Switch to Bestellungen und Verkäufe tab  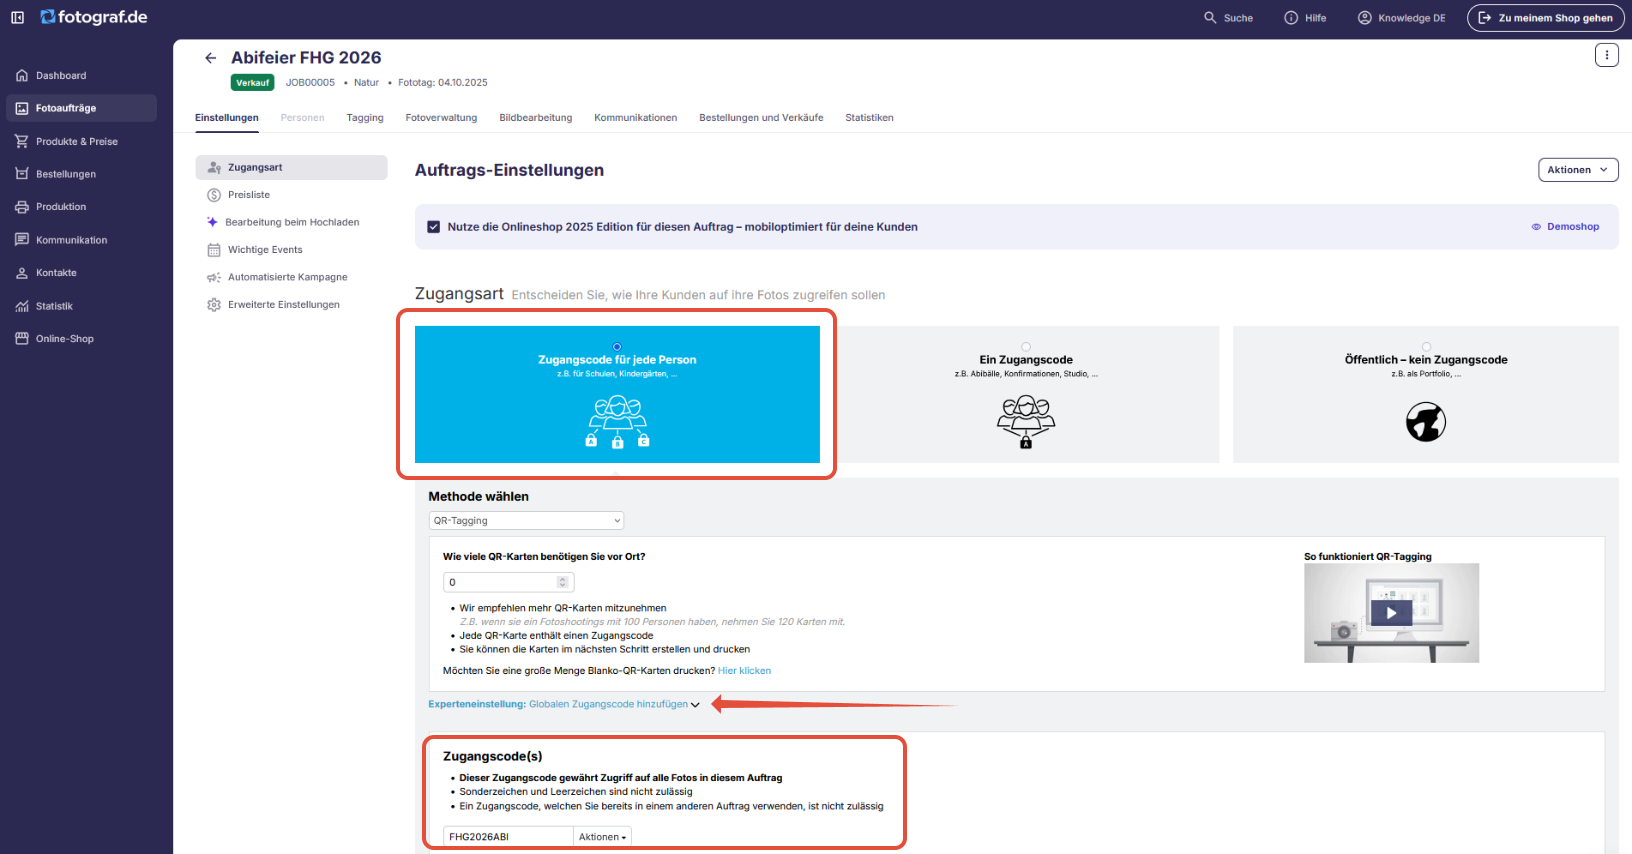tap(761, 118)
